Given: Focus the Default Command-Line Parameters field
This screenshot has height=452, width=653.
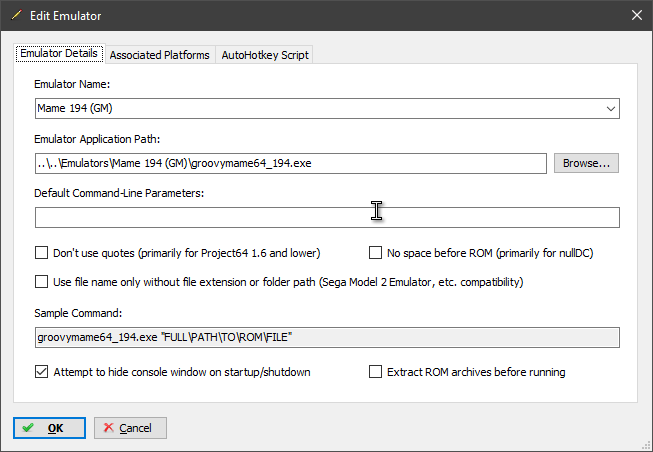Looking at the screenshot, I should [x=327, y=217].
